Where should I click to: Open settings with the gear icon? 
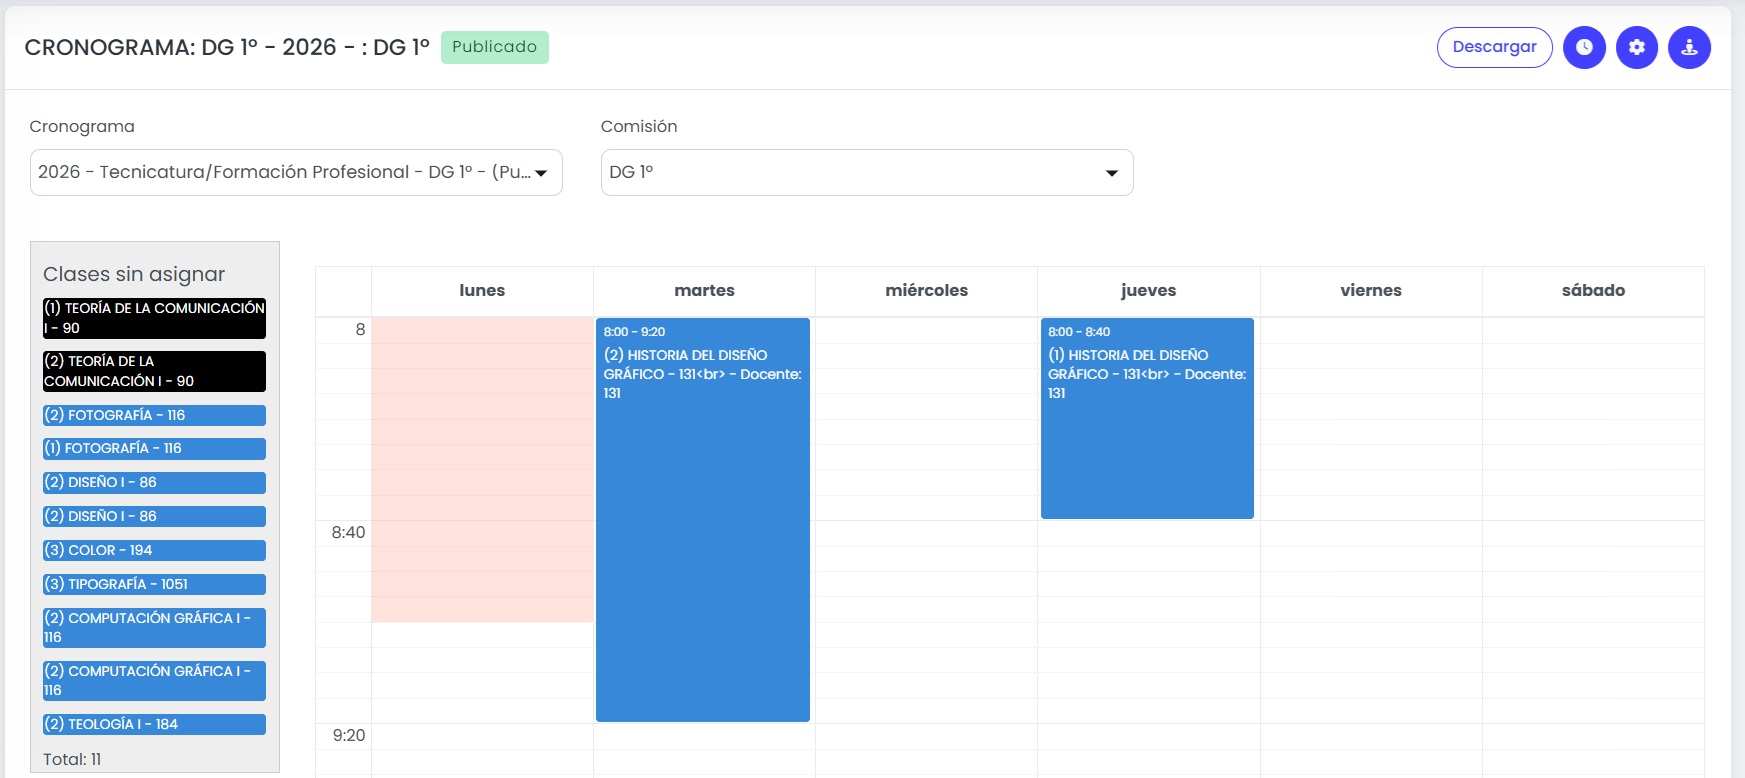click(x=1637, y=47)
